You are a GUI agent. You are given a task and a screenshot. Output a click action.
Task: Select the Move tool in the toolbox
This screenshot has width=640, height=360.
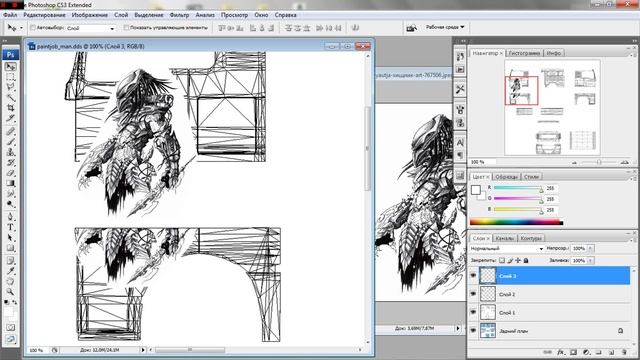point(11,67)
